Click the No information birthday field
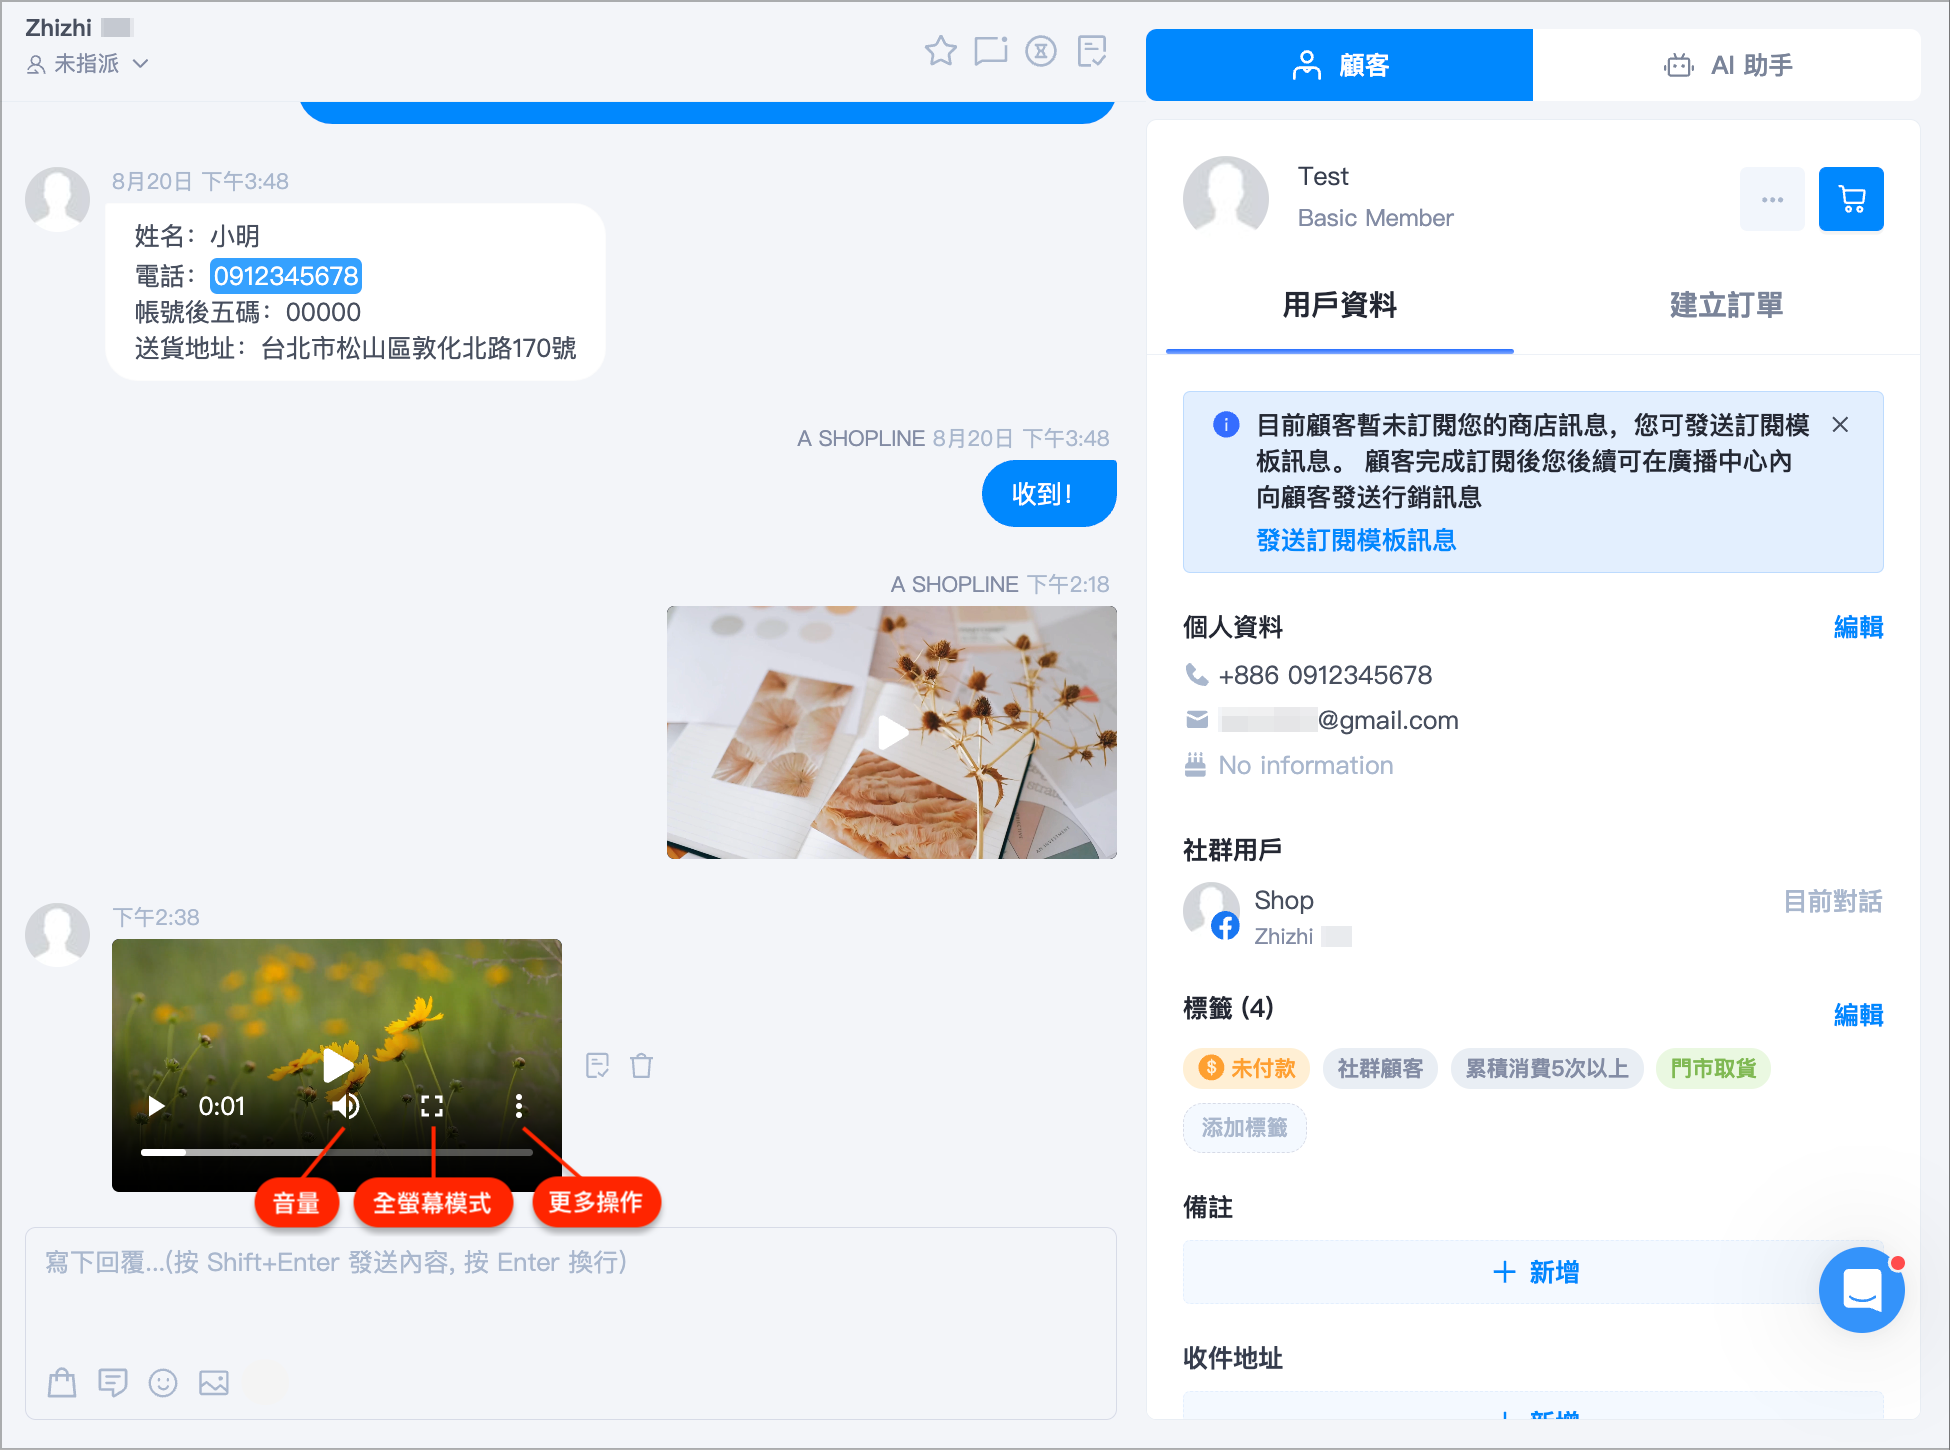The width and height of the screenshot is (1950, 1450). point(1305,765)
